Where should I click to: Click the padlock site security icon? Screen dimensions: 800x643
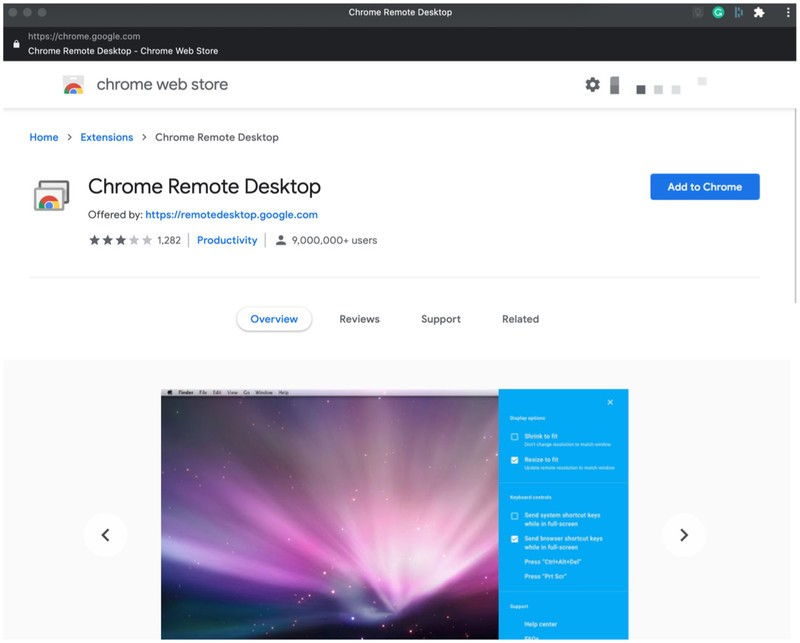point(16,44)
